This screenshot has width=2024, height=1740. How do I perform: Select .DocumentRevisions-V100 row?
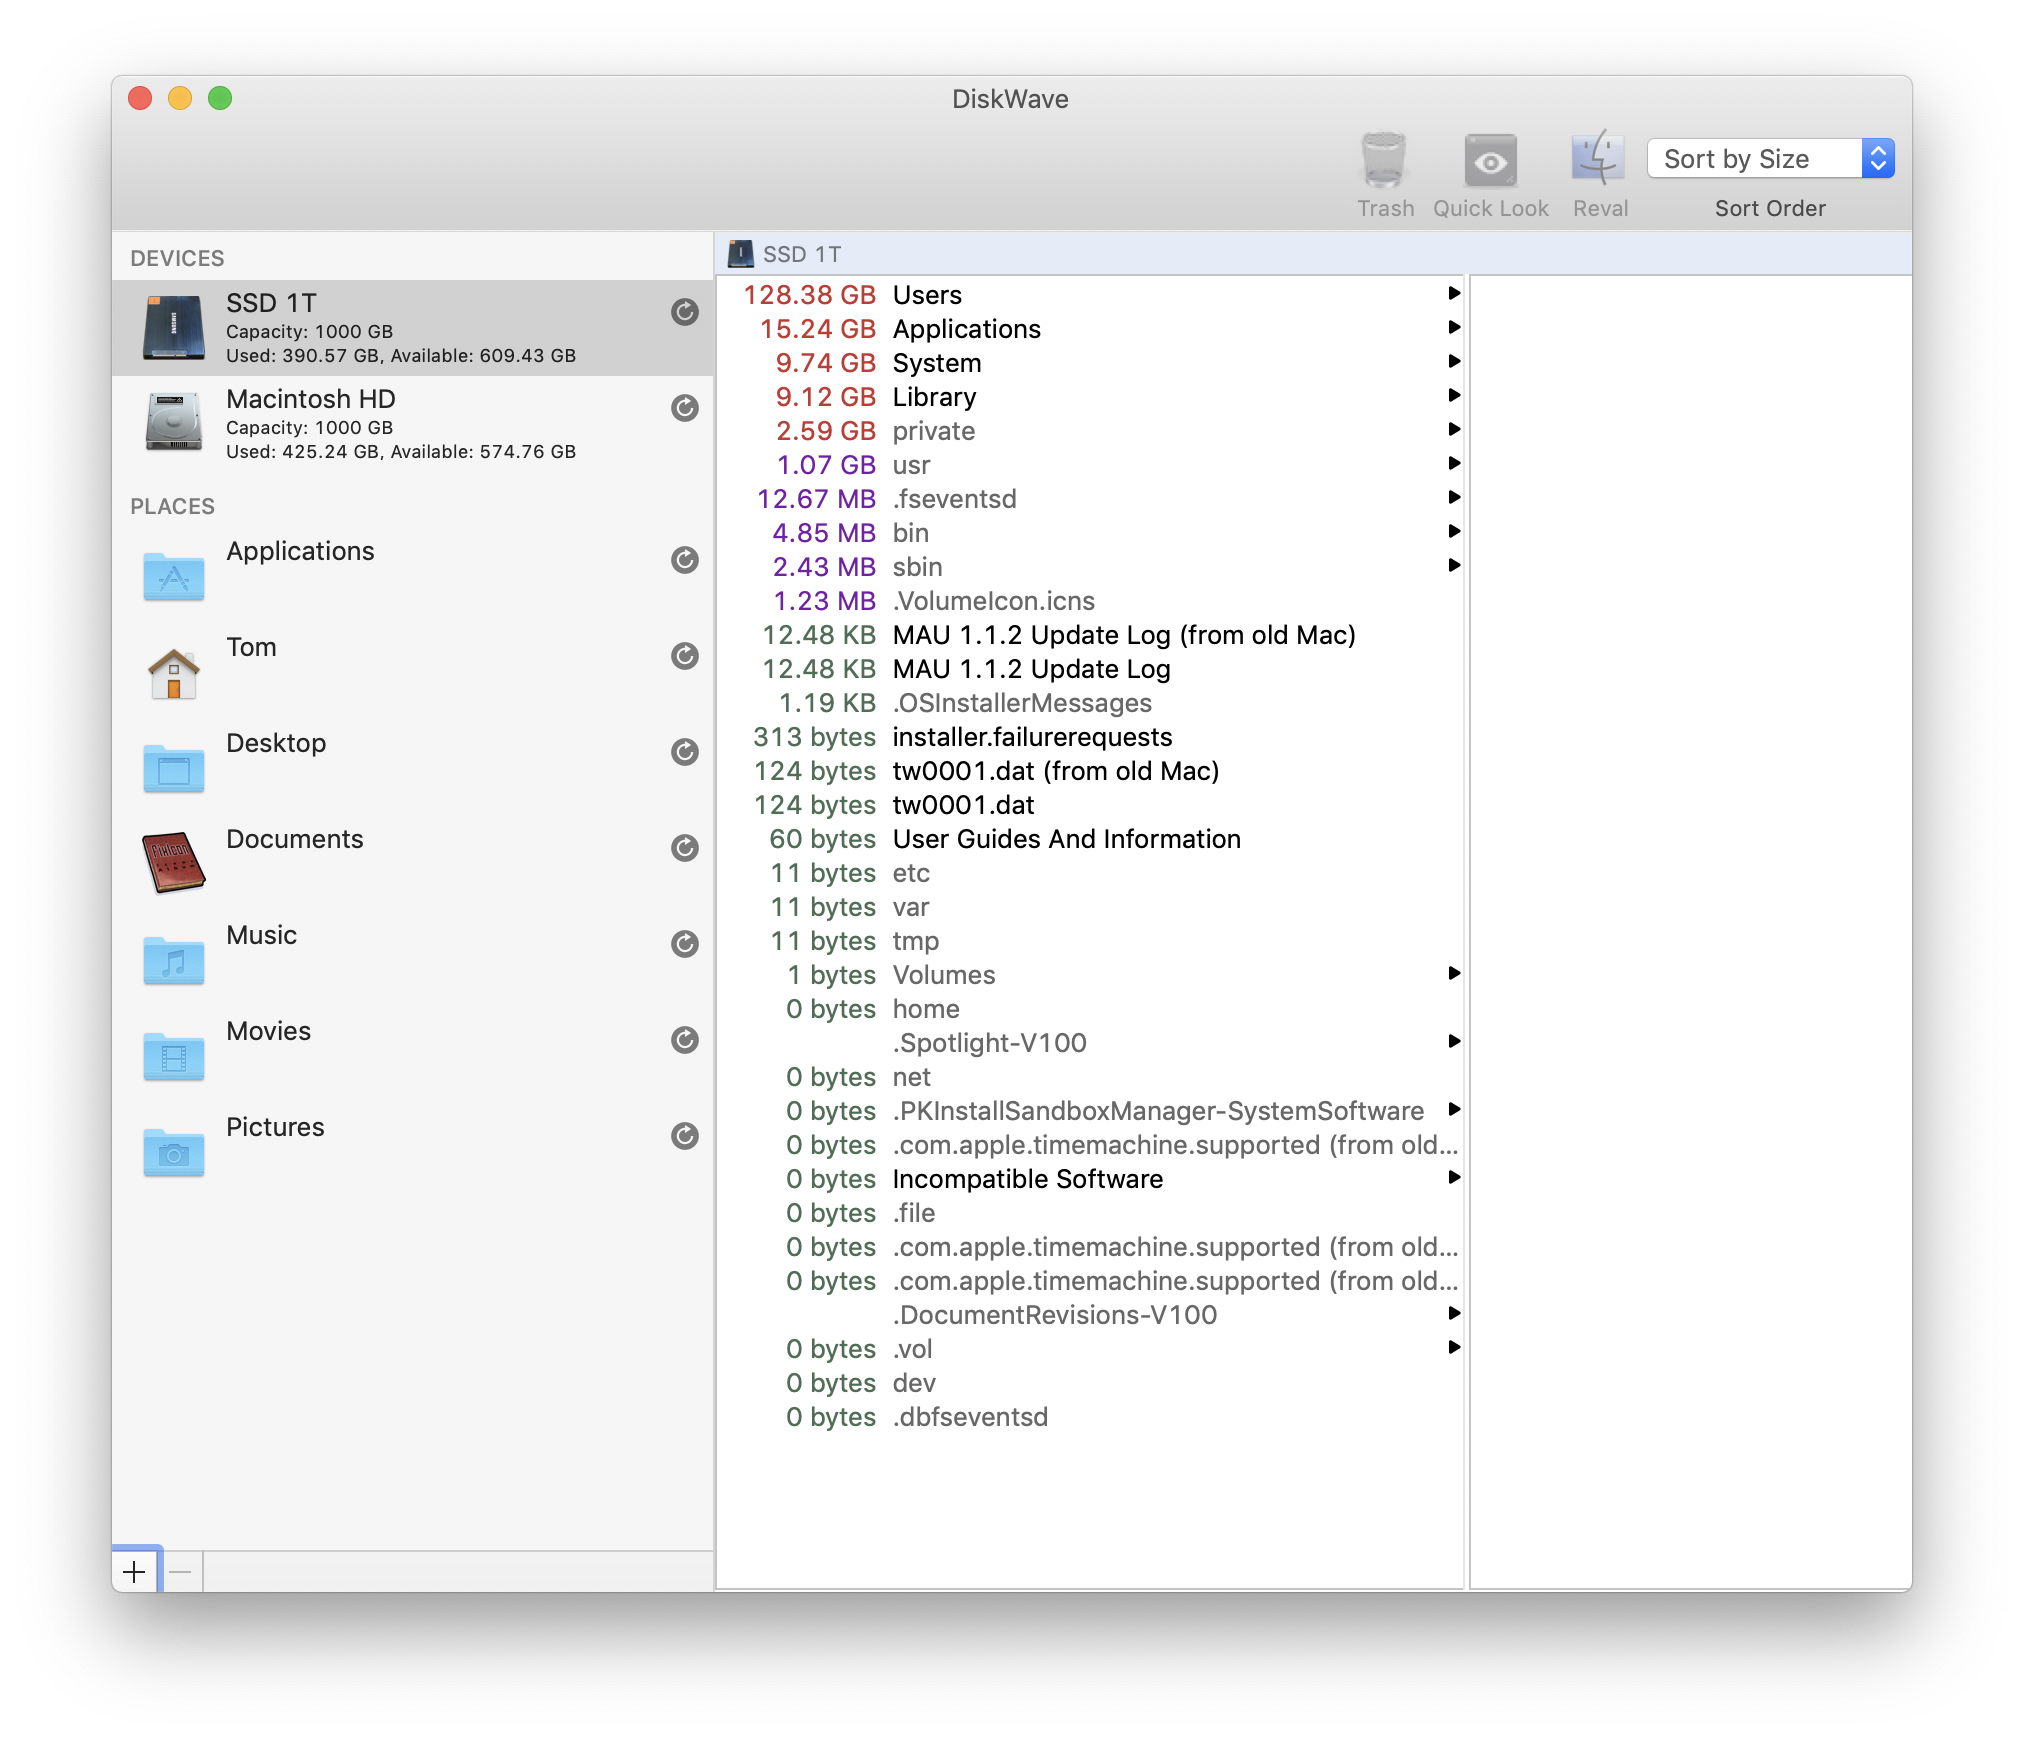[1090, 1315]
